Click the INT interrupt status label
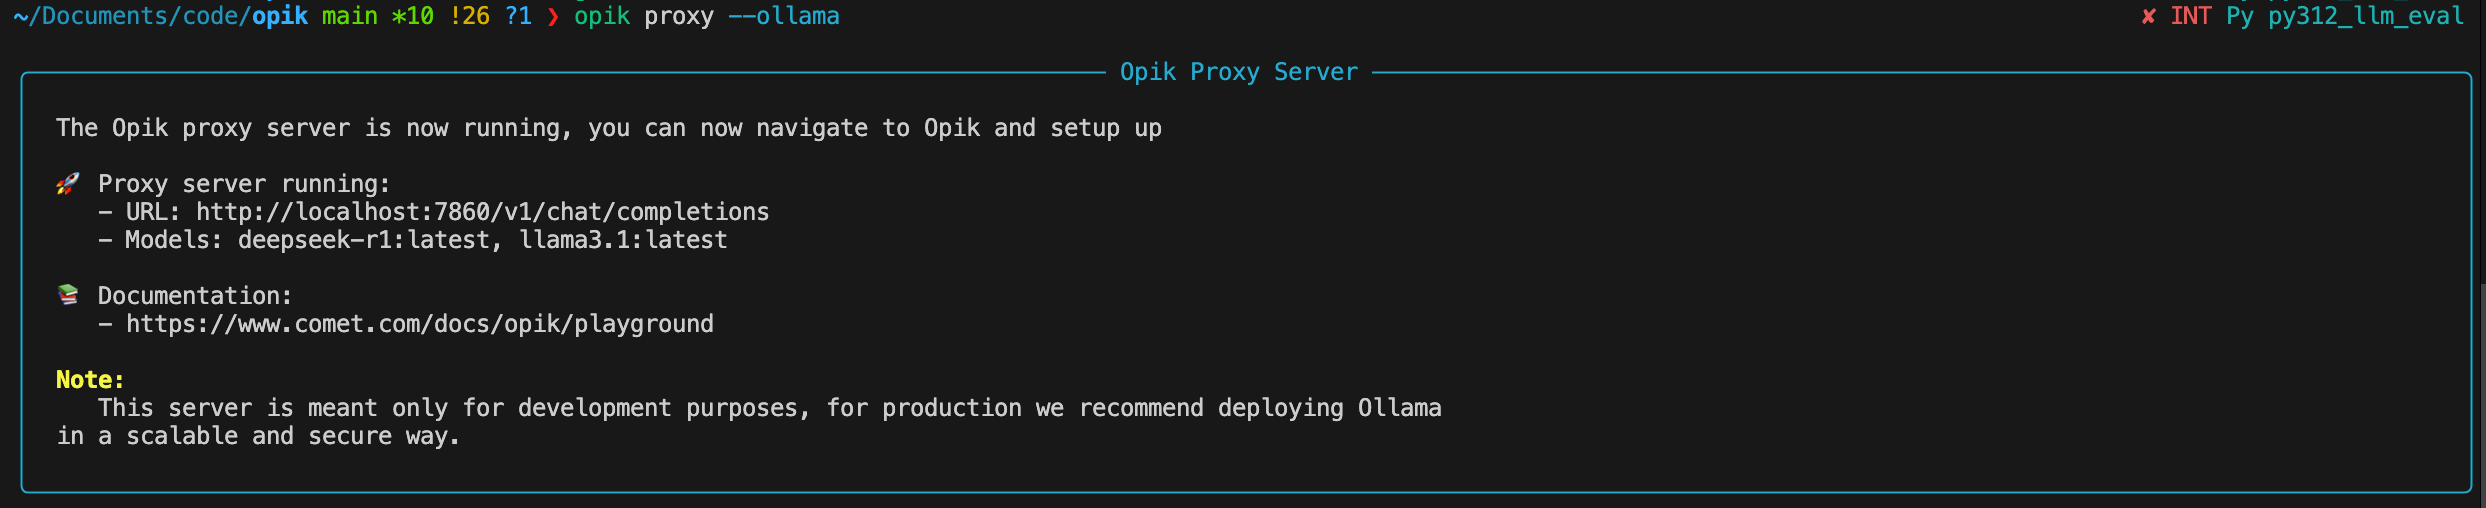 pos(2190,16)
